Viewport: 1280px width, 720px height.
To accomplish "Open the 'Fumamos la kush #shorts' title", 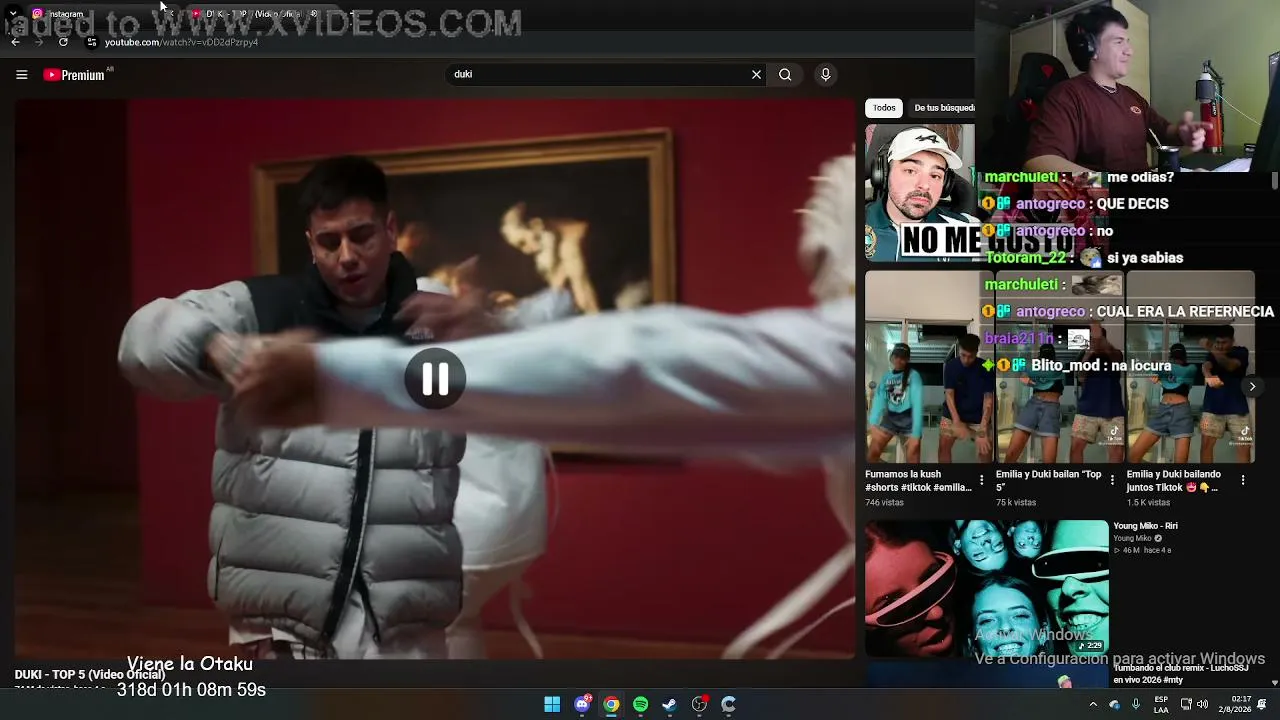I will click(x=918, y=481).
